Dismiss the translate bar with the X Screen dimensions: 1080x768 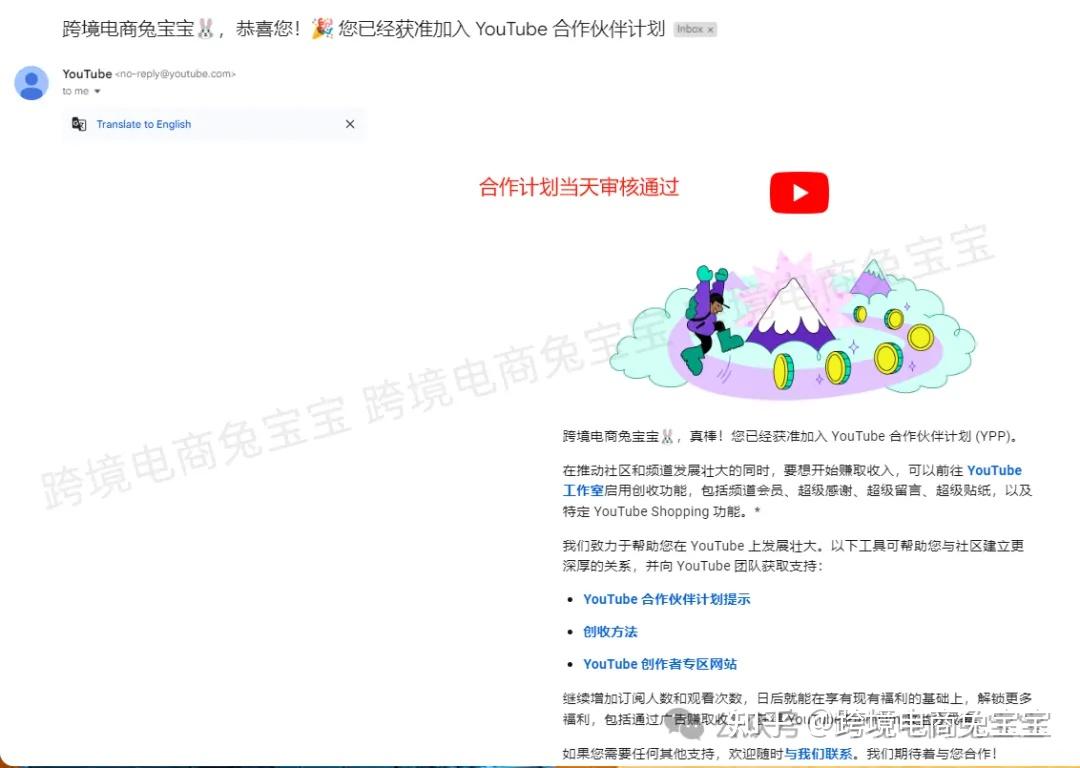[350, 124]
